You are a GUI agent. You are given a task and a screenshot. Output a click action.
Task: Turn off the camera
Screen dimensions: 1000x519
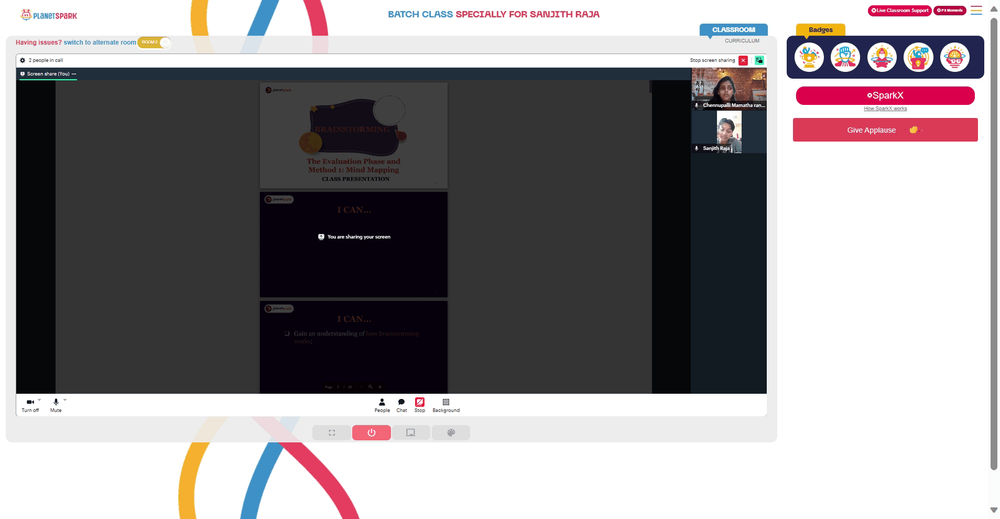30,405
